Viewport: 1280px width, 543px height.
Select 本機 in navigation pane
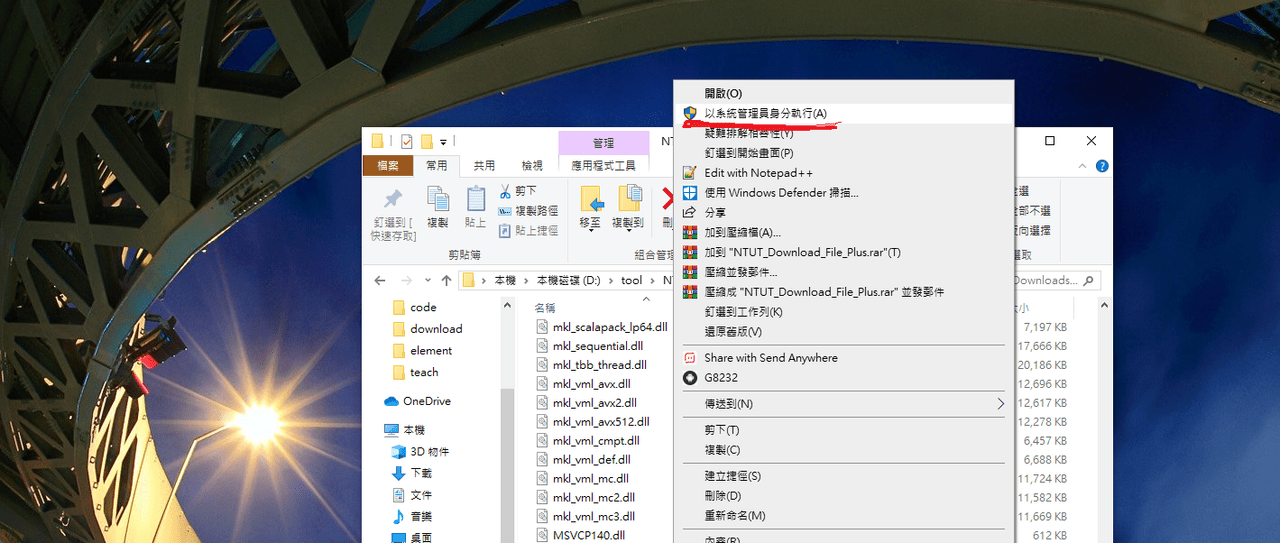click(x=414, y=430)
